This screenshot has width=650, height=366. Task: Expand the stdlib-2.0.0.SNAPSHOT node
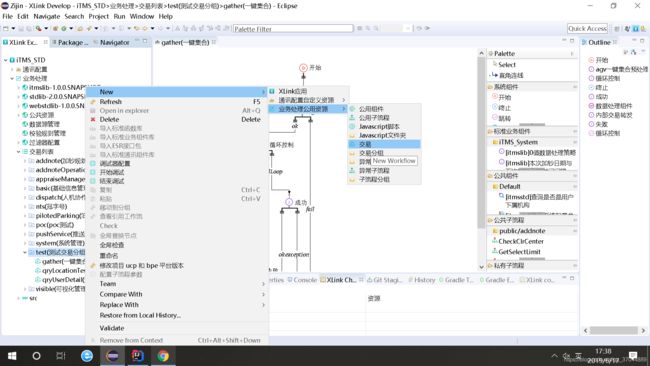pos(18,97)
